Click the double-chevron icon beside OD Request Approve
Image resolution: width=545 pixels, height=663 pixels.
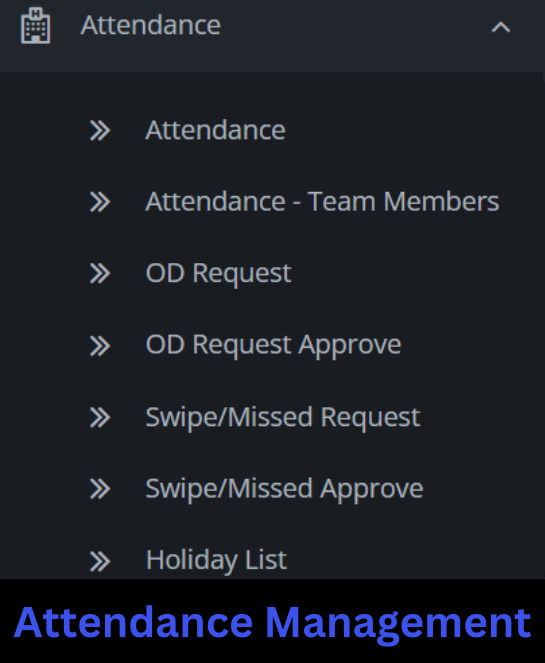click(100, 346)
